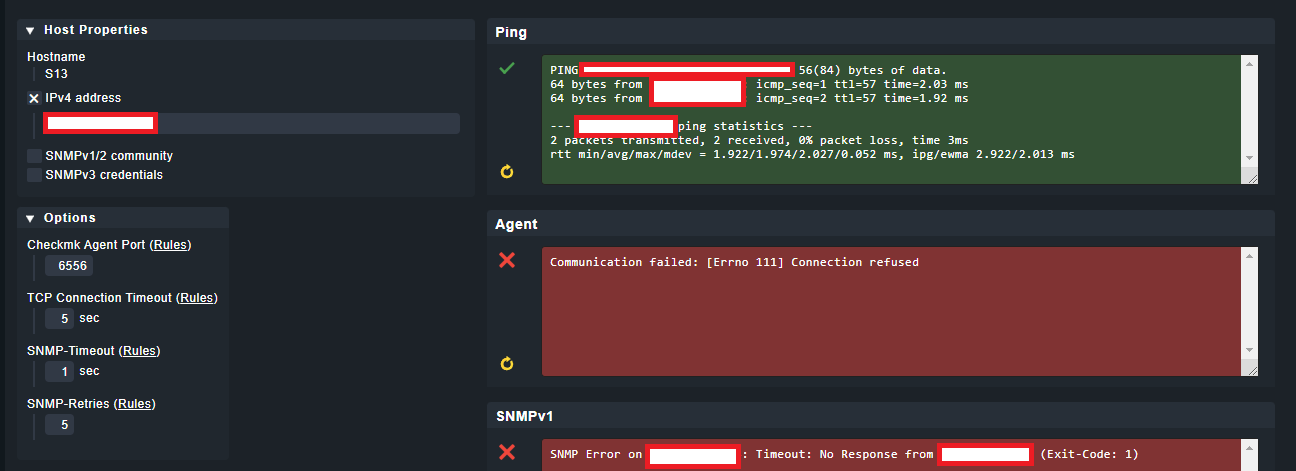
Task: Click the Ping output scroll-up arrow
Action: tap(1249, 64)
